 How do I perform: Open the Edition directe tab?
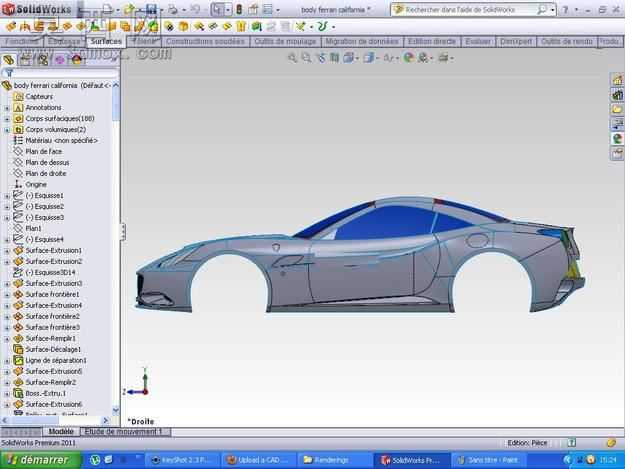pyautogui.click(x=432, y=41)
